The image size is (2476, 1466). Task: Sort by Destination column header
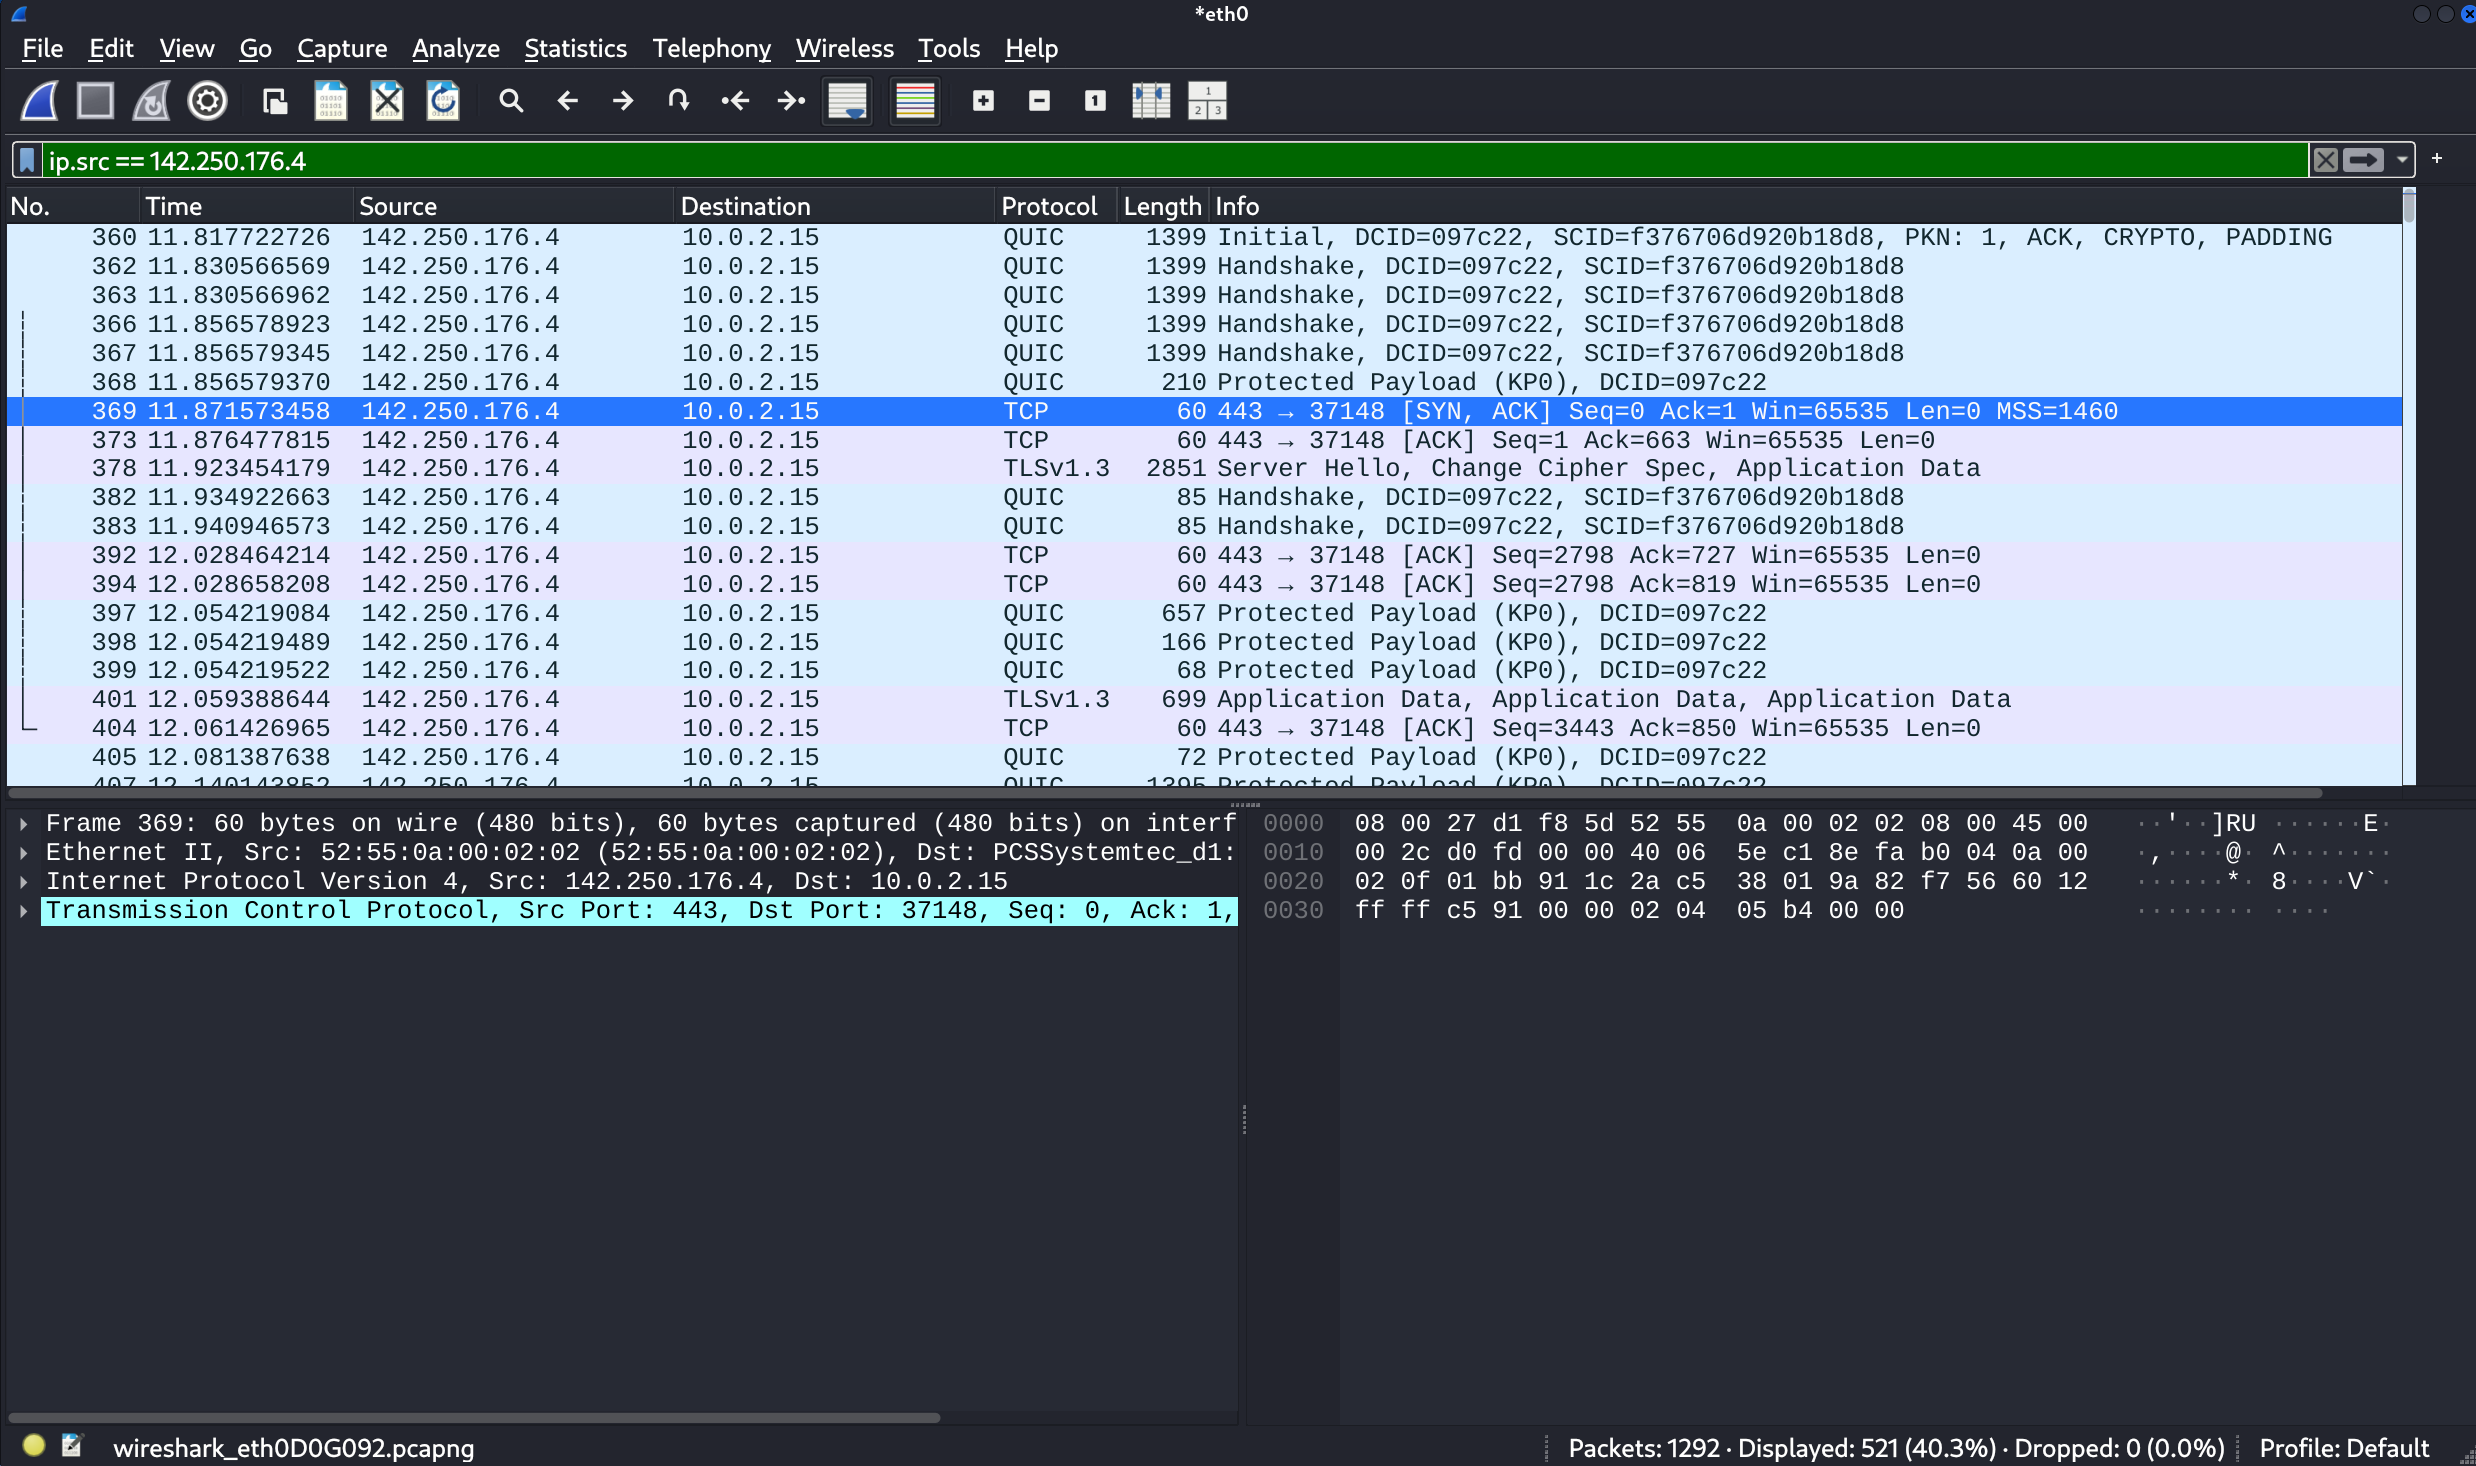coord(834,206)
